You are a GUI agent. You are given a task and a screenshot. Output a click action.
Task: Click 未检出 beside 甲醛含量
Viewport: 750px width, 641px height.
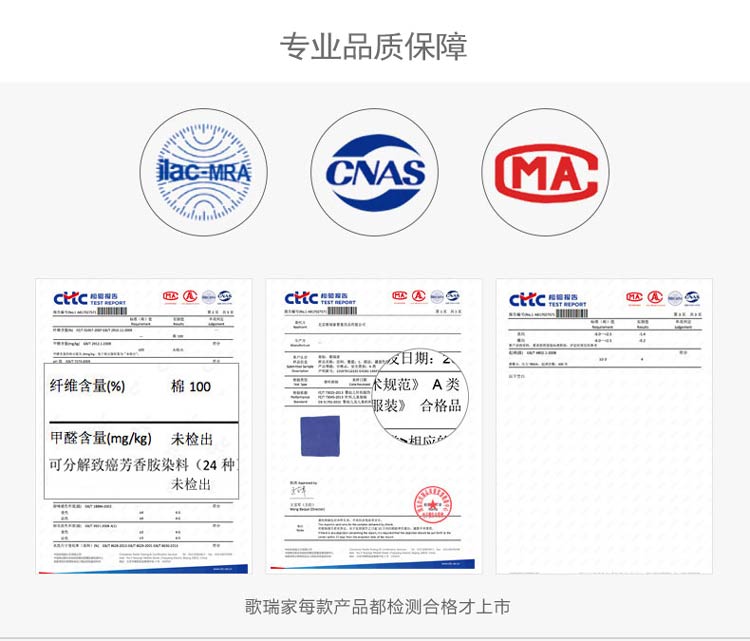191,439
